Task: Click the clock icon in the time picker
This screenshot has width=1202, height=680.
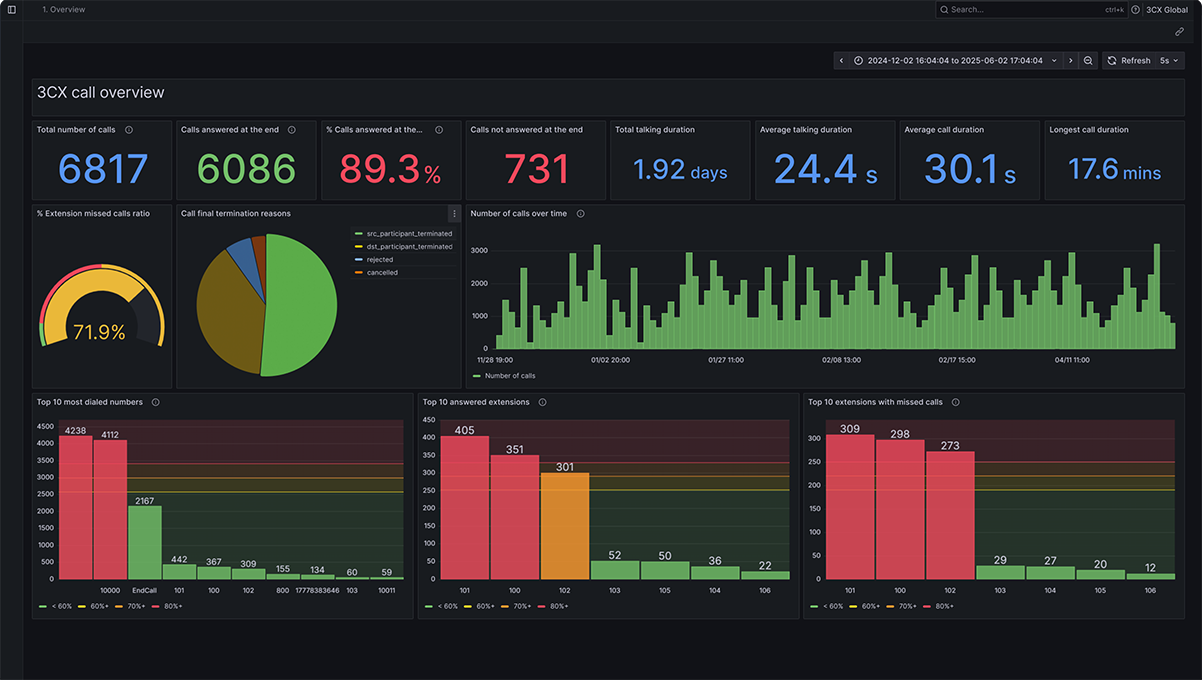Action: [x=858, y=60]
